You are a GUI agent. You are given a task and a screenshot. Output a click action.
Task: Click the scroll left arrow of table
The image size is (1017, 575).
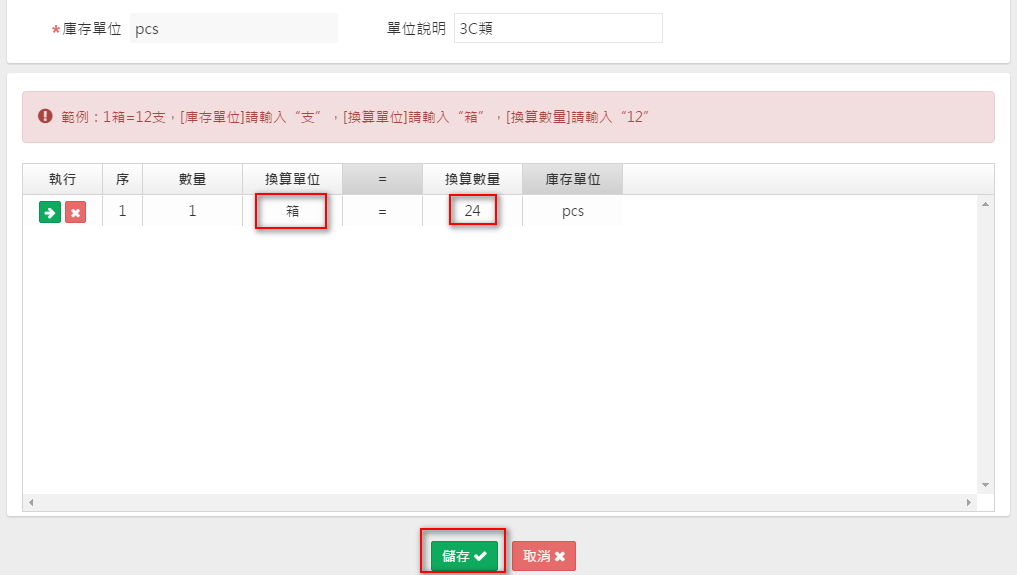31,502
